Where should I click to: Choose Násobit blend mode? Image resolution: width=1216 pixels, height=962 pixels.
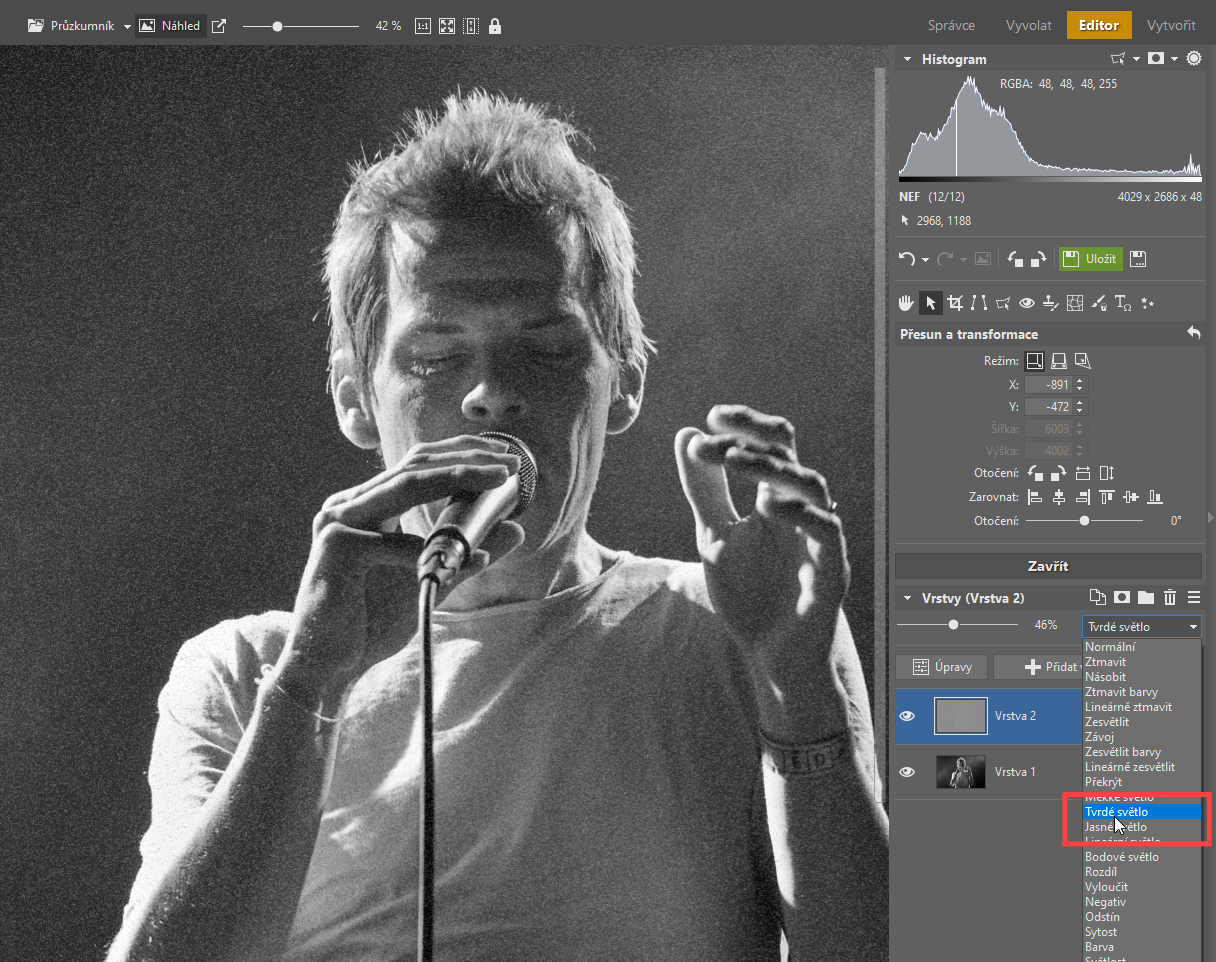click(x=1142, y=677)
